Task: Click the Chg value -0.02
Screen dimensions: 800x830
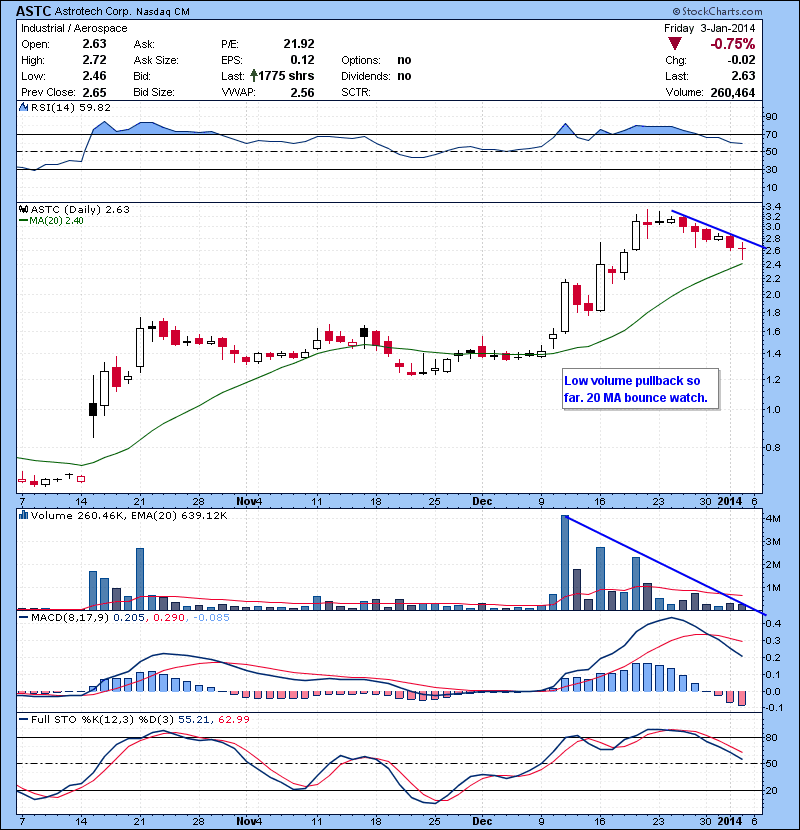Action: [x=741, y=60]
